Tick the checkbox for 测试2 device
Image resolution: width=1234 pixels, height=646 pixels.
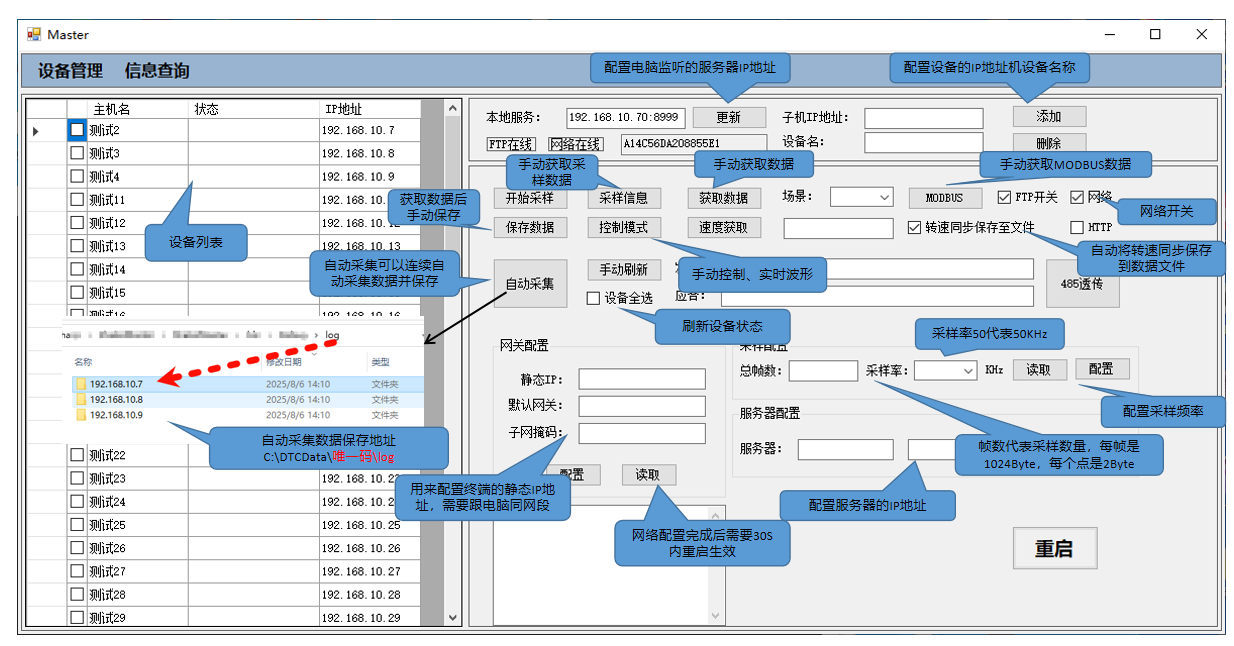point(77,130)
